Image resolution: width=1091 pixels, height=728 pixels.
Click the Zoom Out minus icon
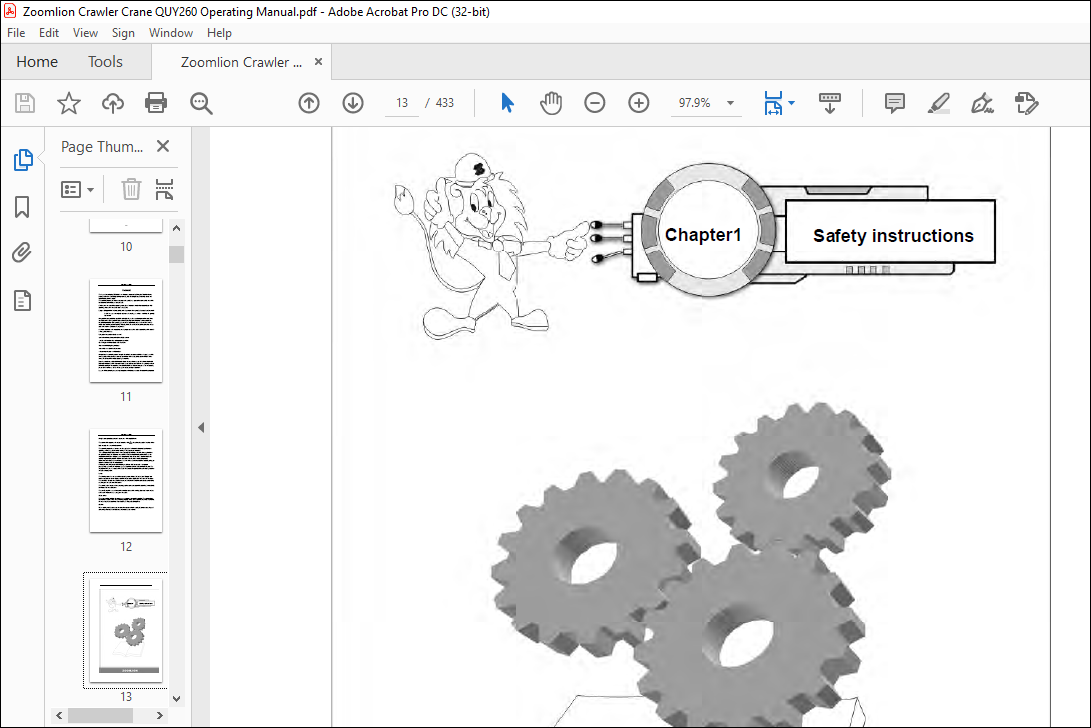tap(594, 103)
